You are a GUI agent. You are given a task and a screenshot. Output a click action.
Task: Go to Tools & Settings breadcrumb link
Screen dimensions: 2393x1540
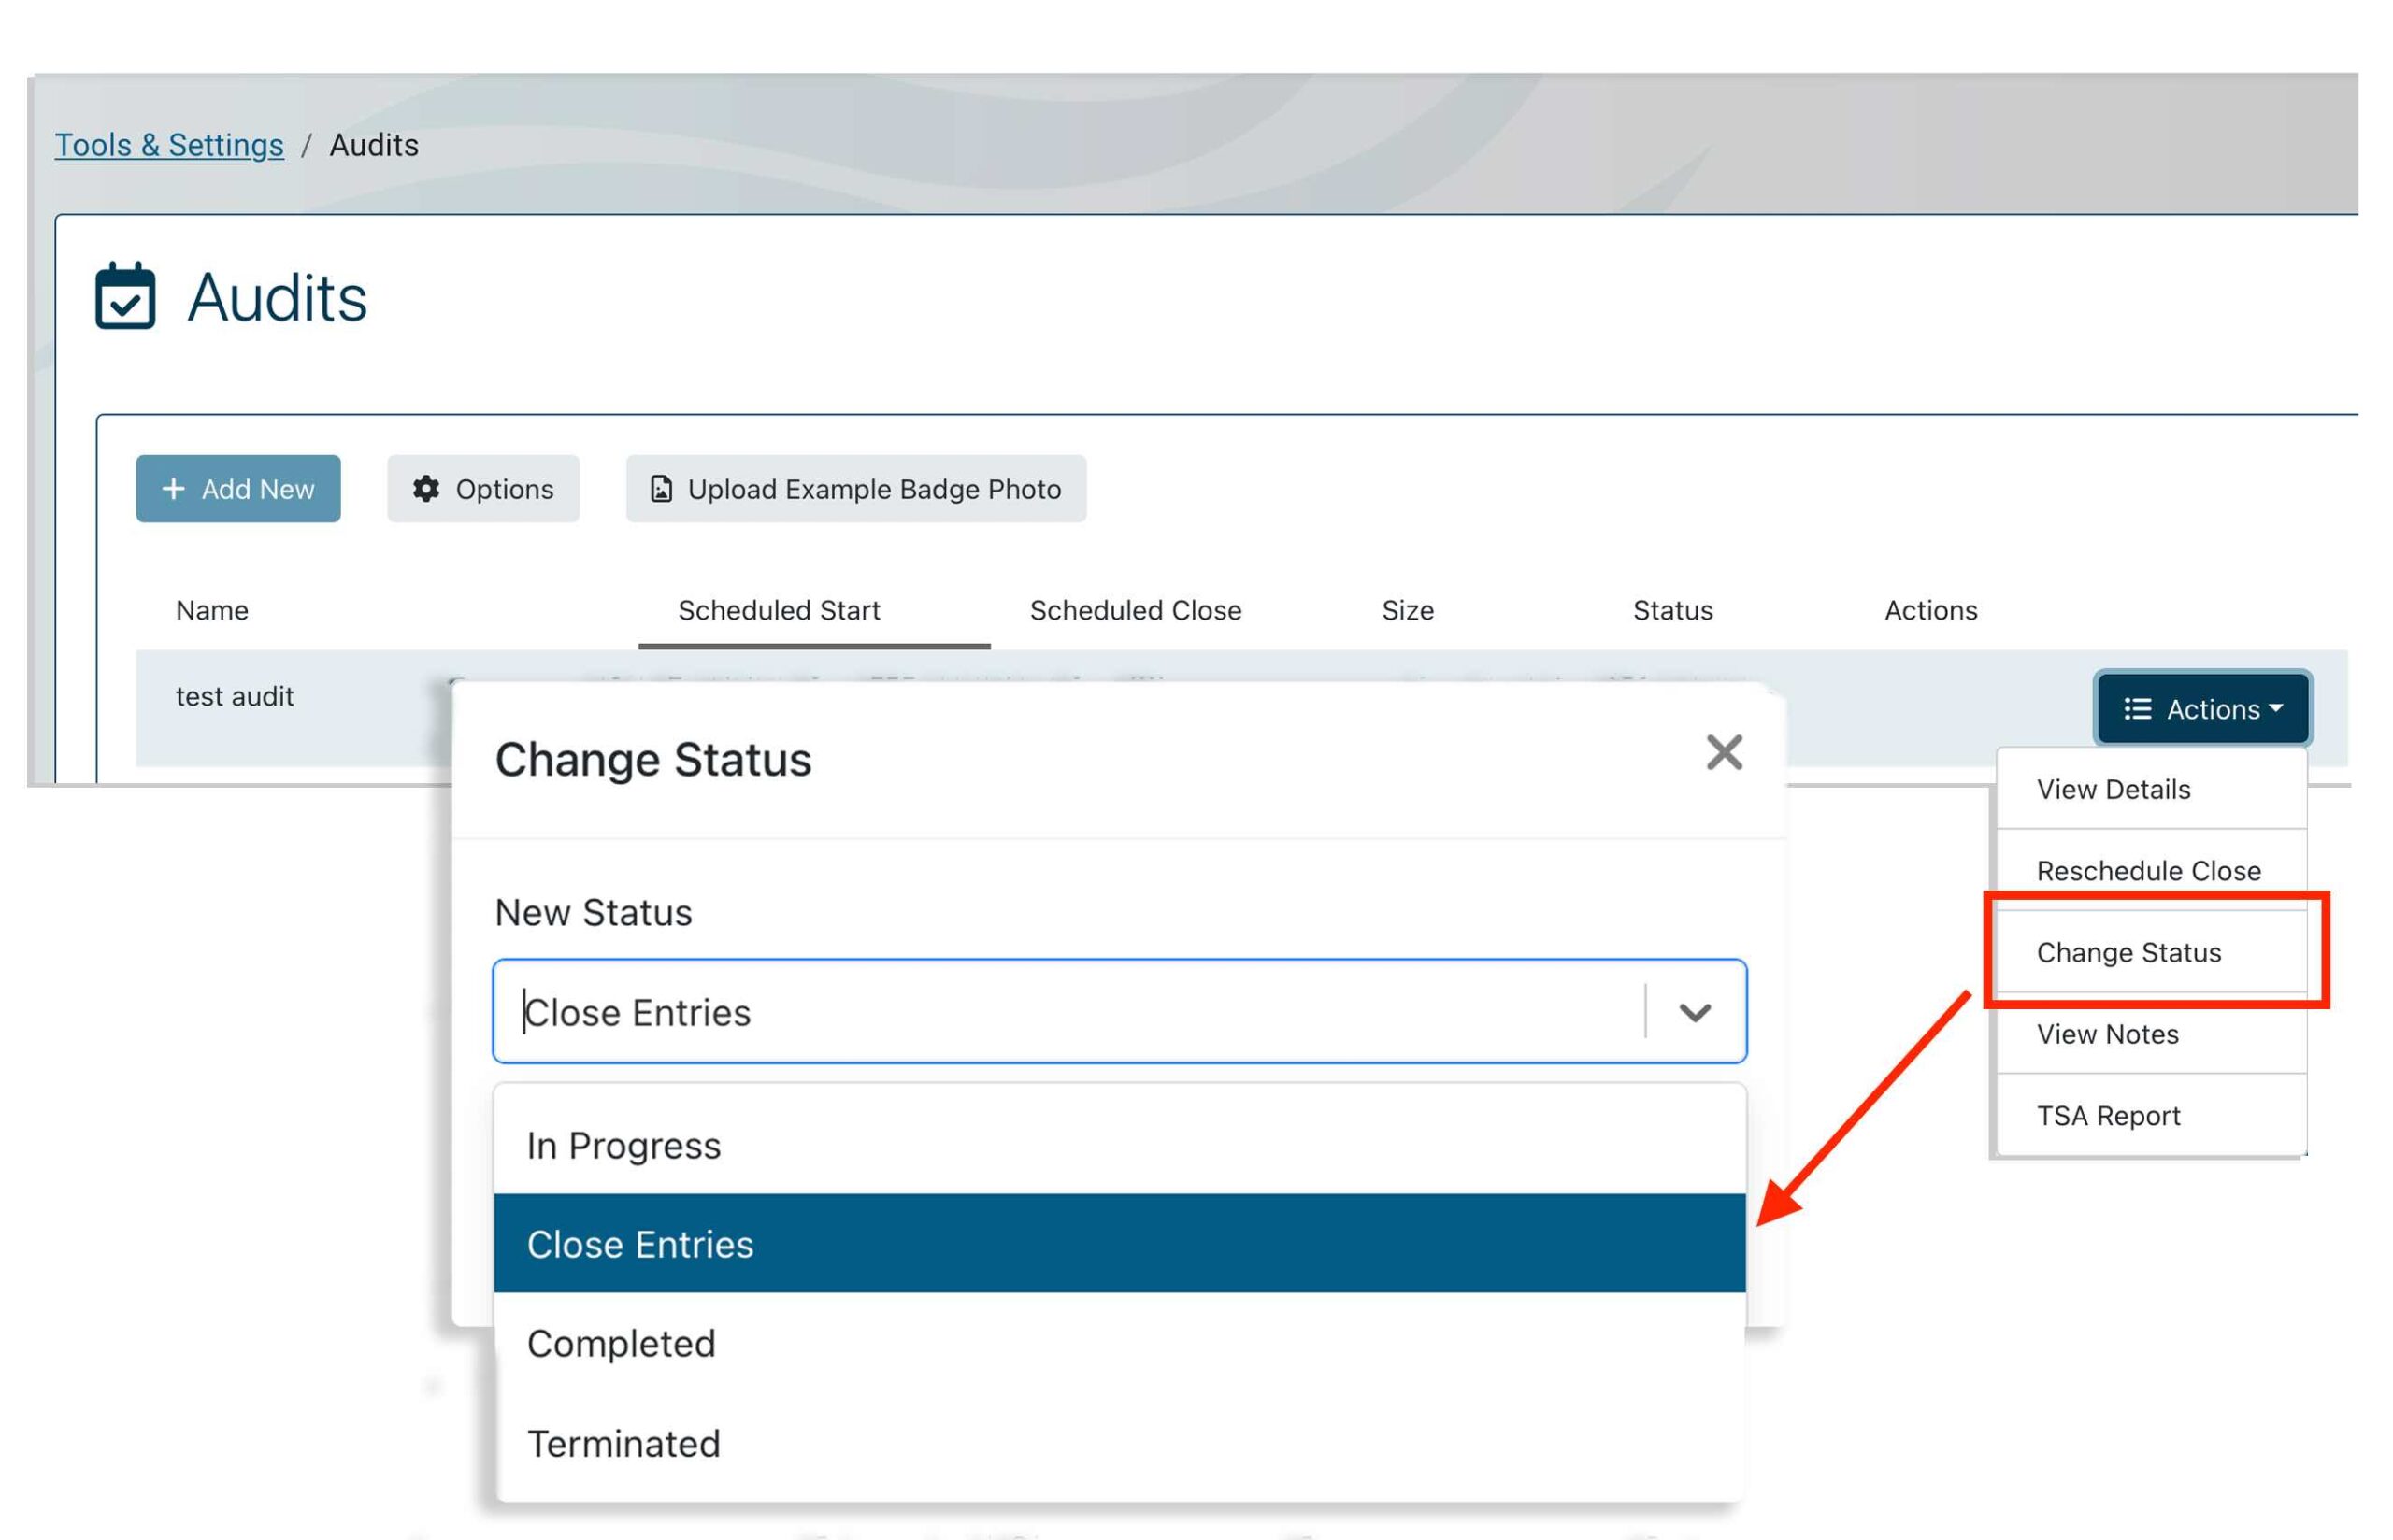click(169, 145)
